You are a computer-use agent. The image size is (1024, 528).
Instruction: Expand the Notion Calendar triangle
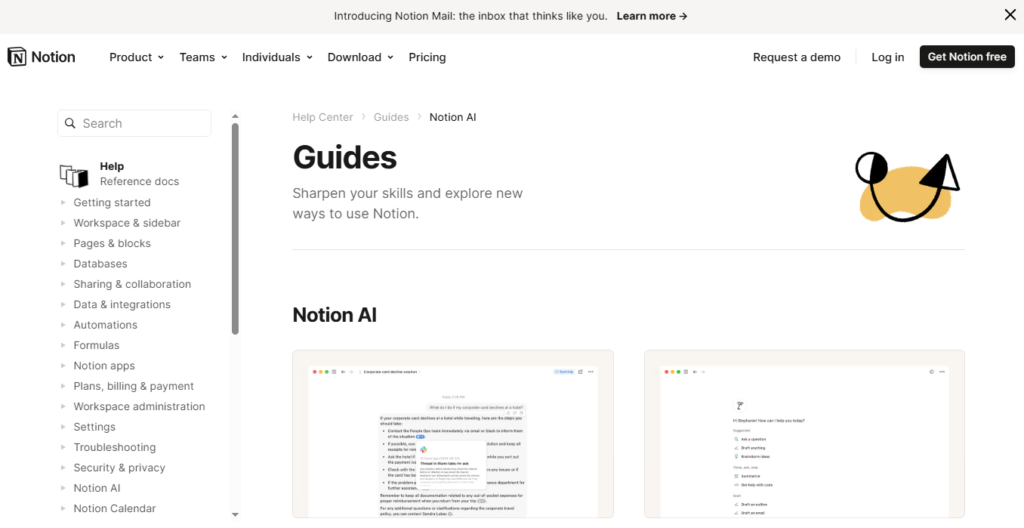pyautogui.click(x=63, y=508)
